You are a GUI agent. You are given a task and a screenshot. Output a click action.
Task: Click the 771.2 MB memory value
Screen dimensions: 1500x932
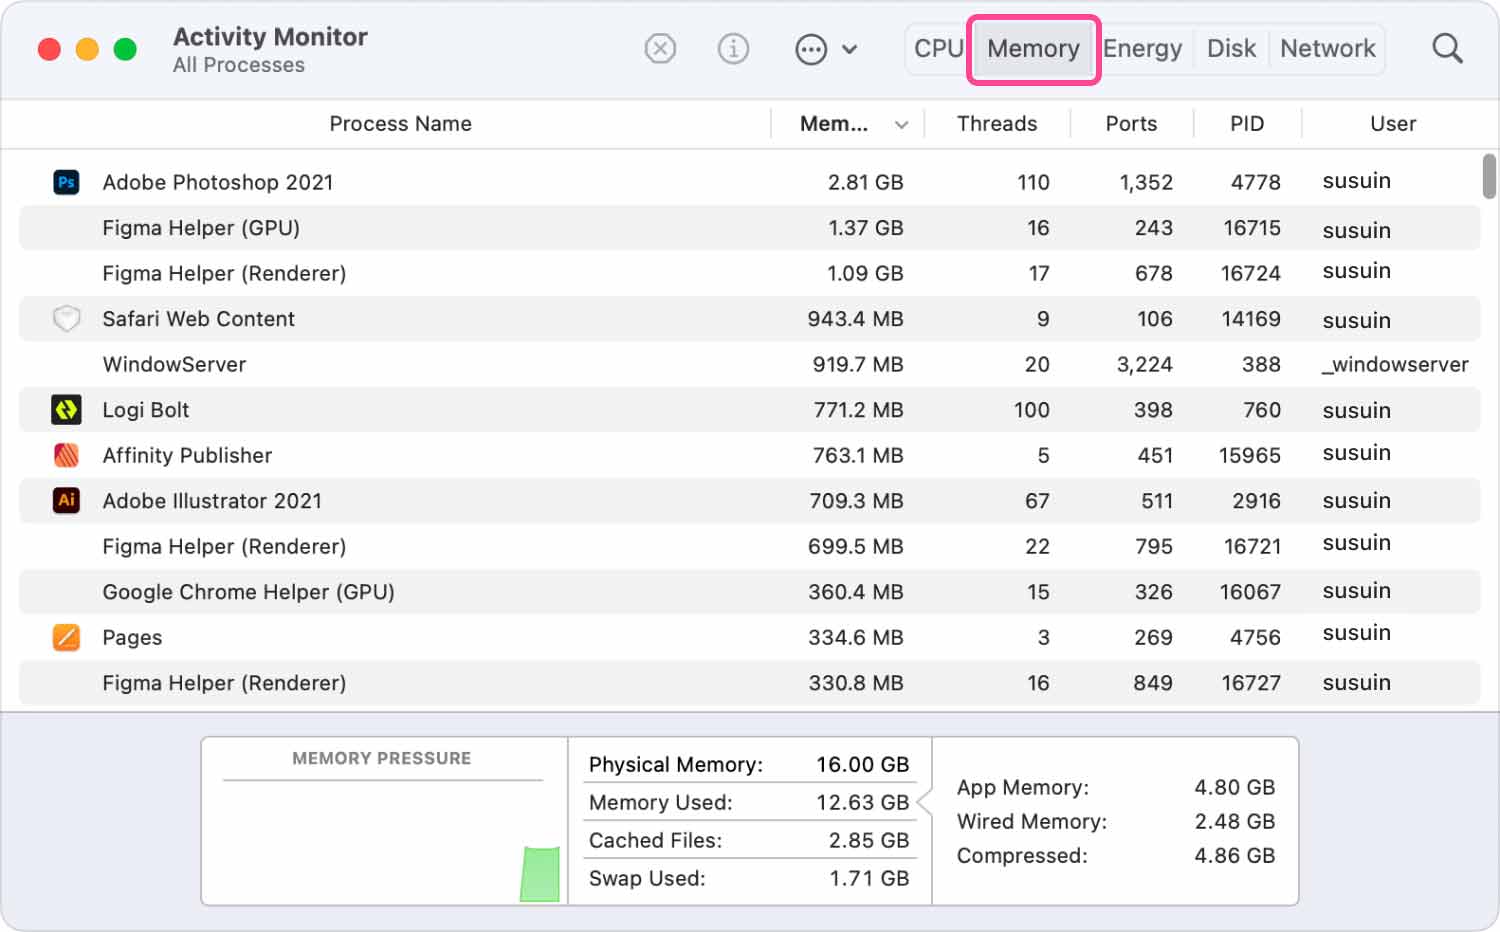[858, 410]
